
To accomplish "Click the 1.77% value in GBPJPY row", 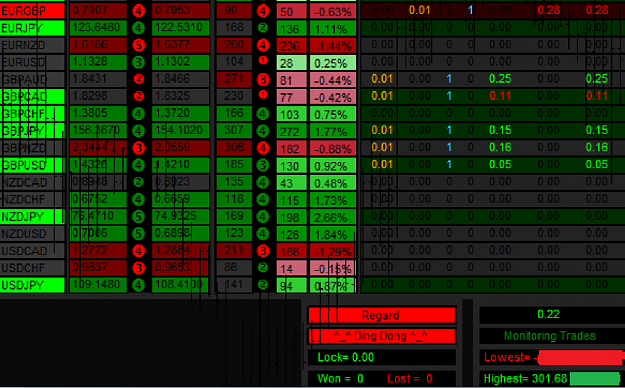I will (333, 131).
